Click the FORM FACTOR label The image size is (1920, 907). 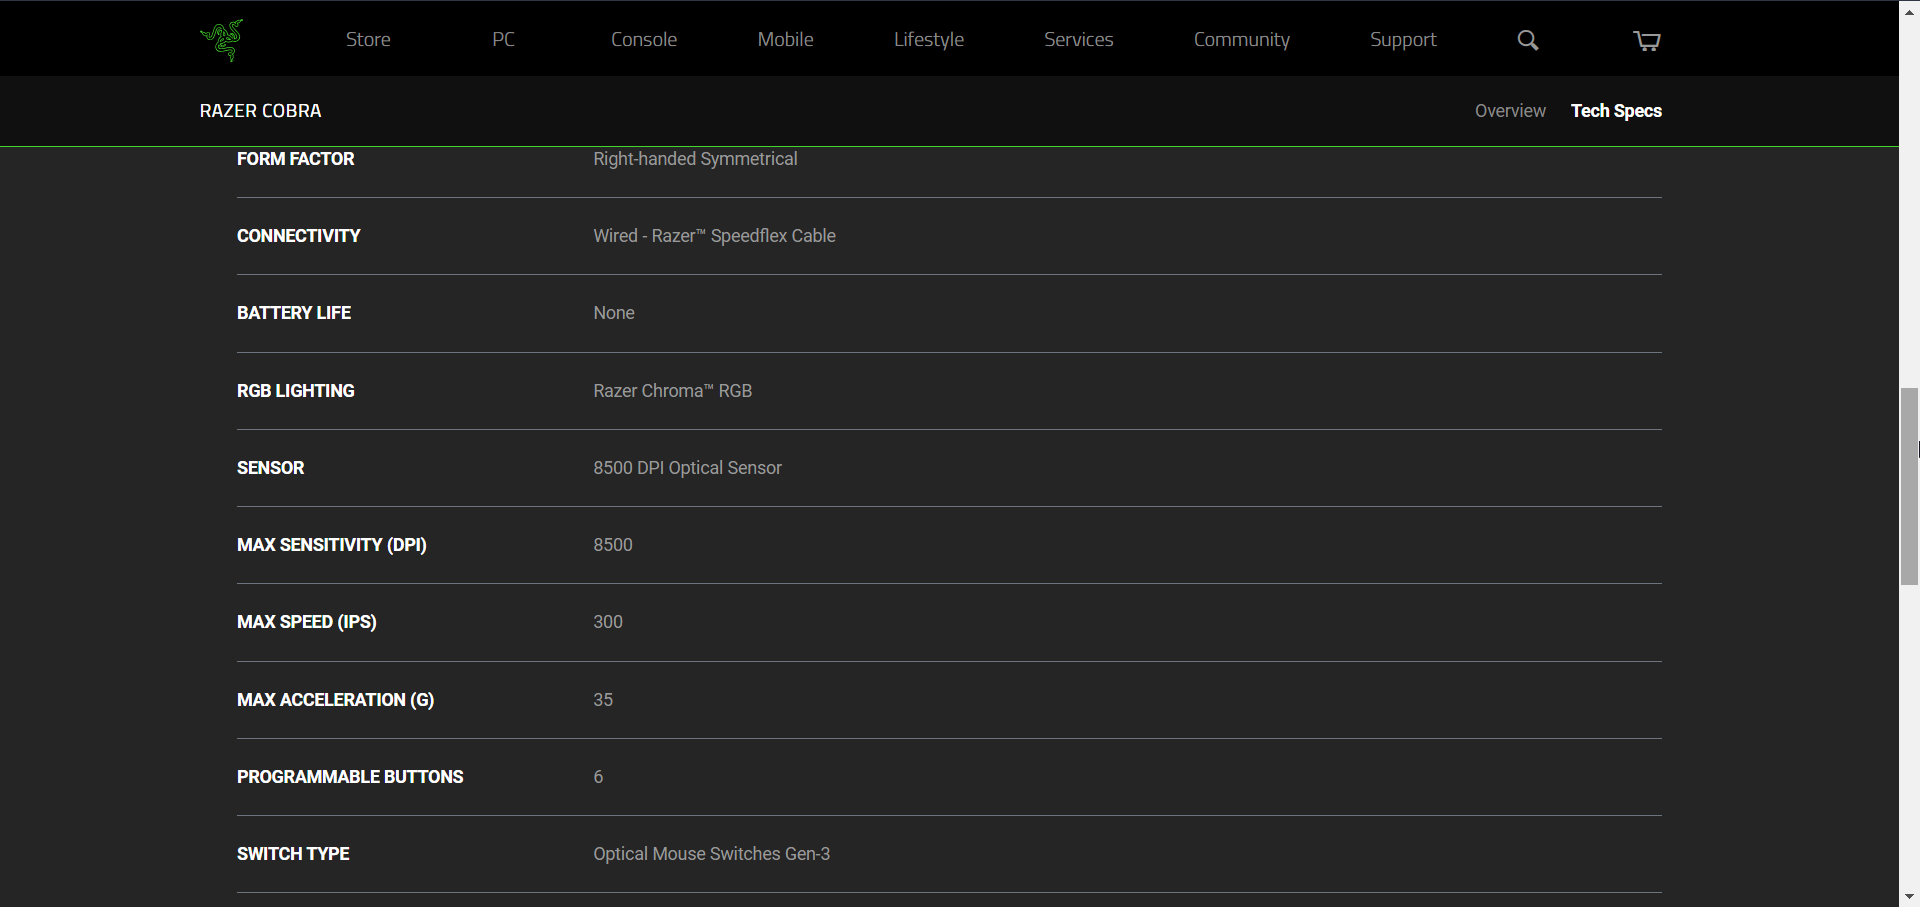coord(296,159)
